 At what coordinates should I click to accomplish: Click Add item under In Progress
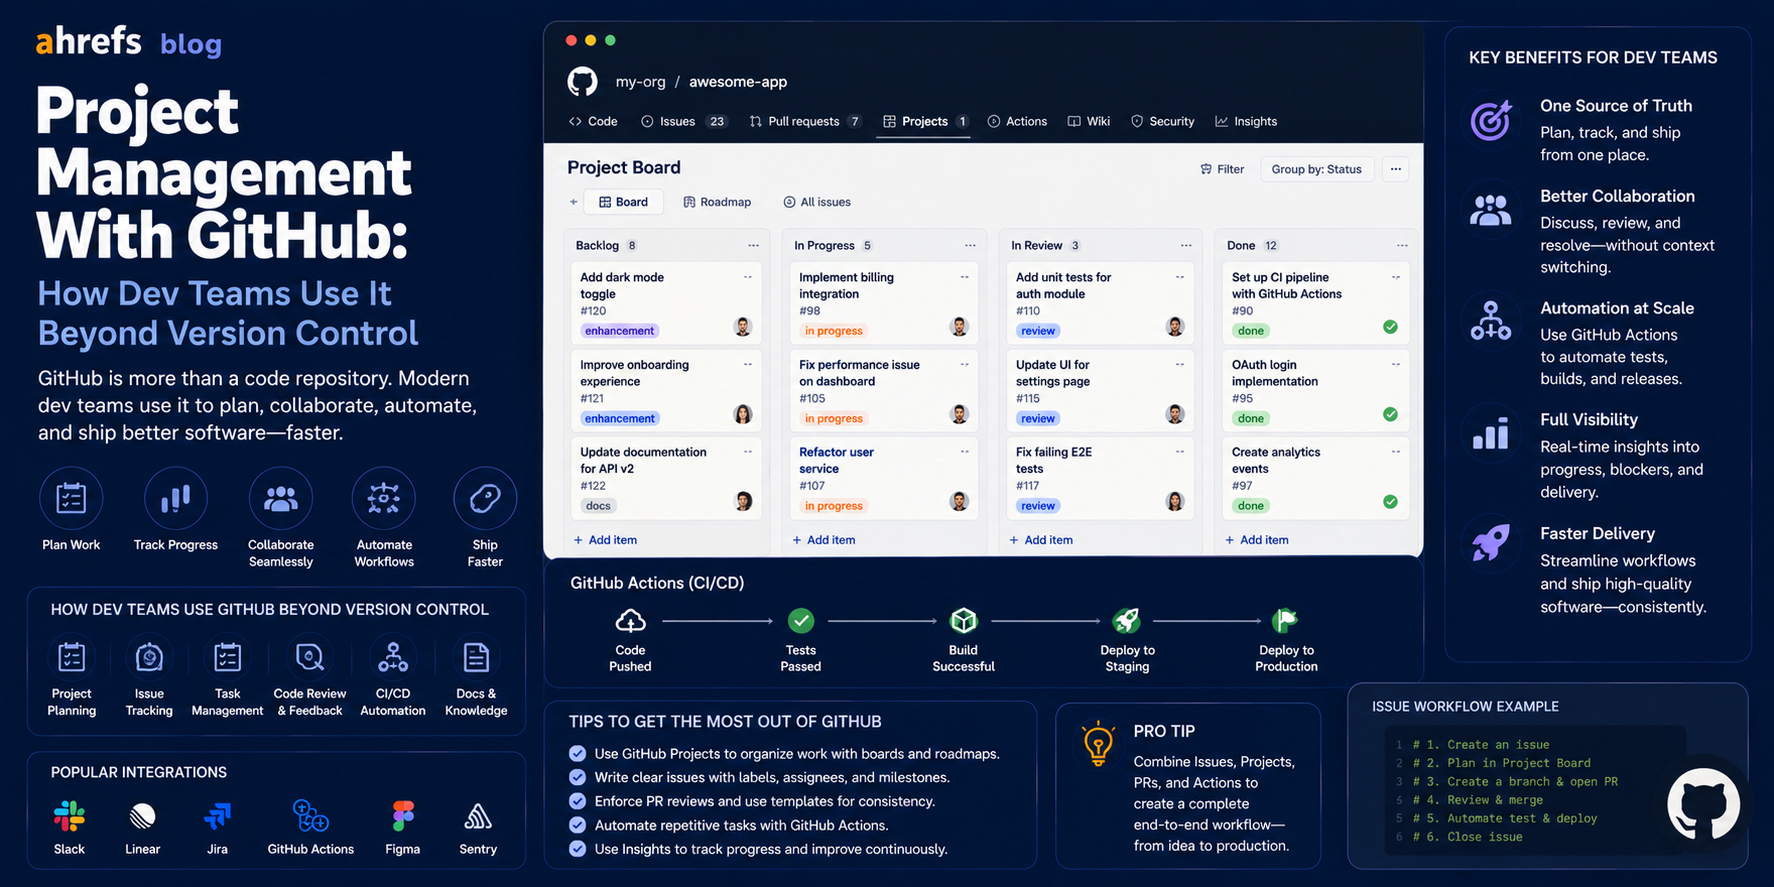(x=823, y=540)
